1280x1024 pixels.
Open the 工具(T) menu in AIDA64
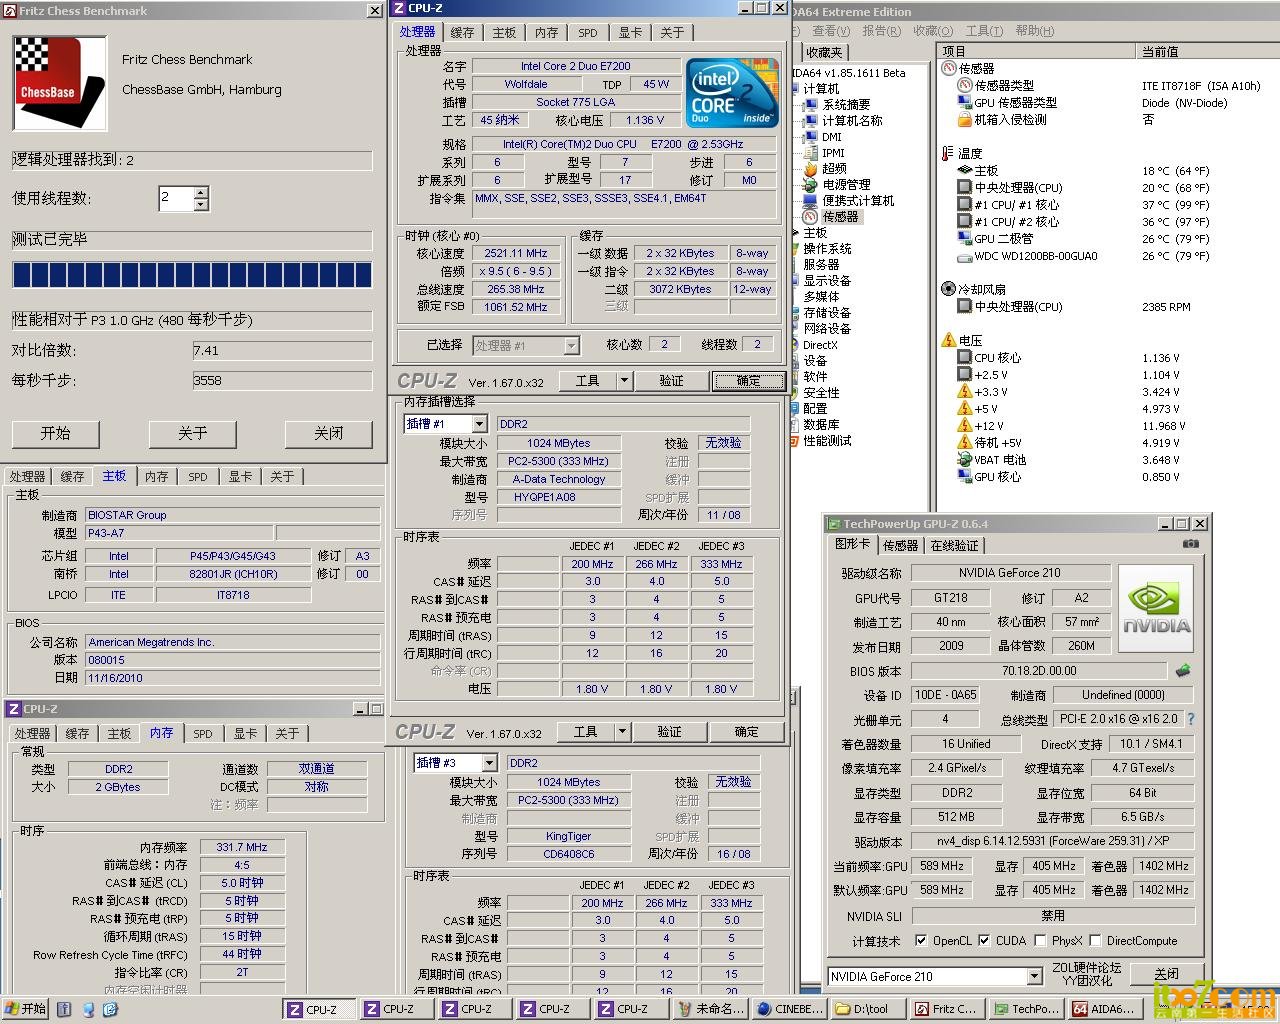click(x=984, y=31)
